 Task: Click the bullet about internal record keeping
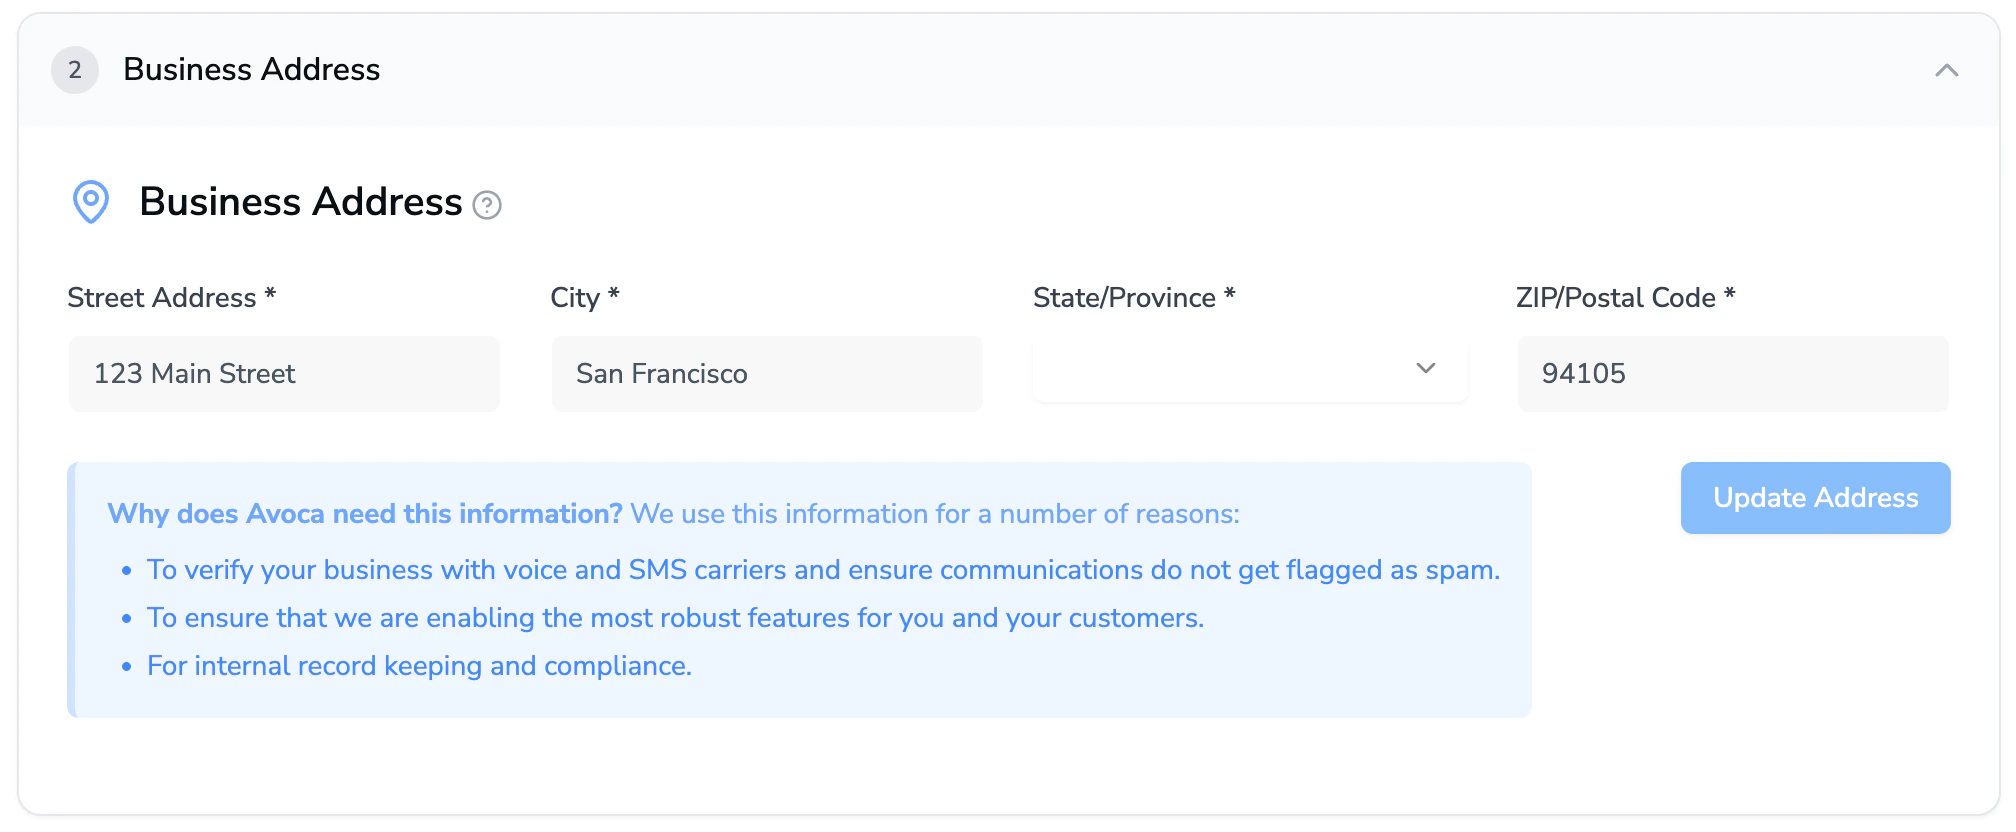tap(419, 666)
